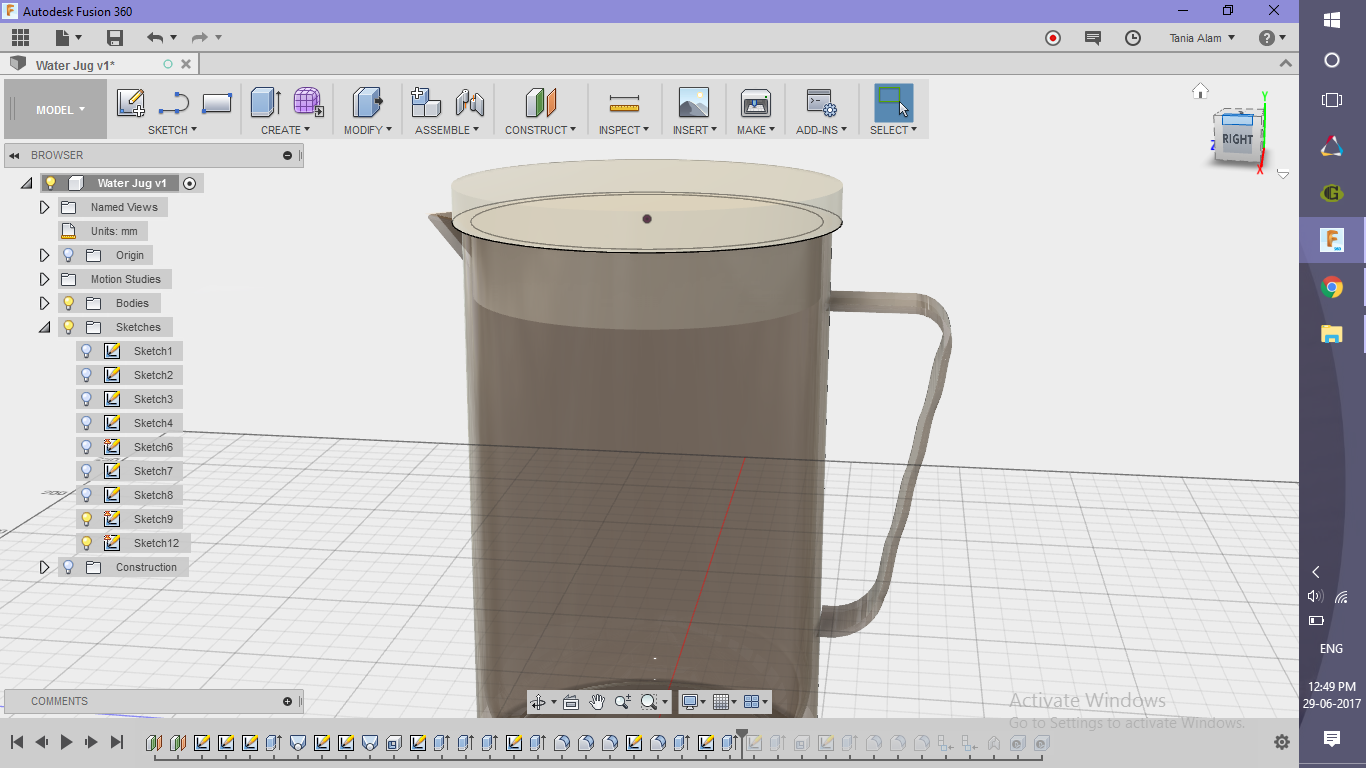Click the activate radio button for Water Jug v1
Screen dimensions: 1366x768
[190, 183]
